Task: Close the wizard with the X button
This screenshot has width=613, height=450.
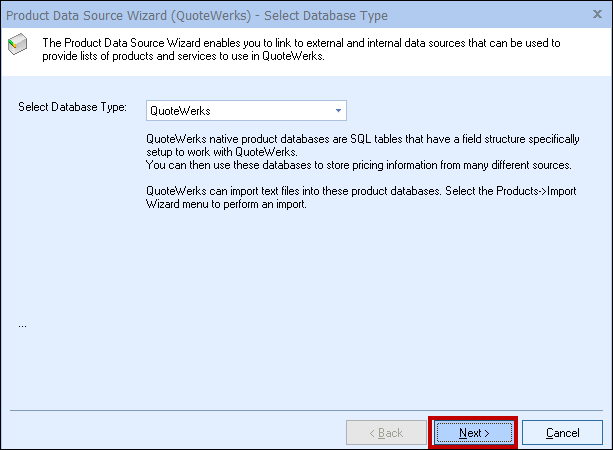Action: pyautogui.click(x=597, y=14)
